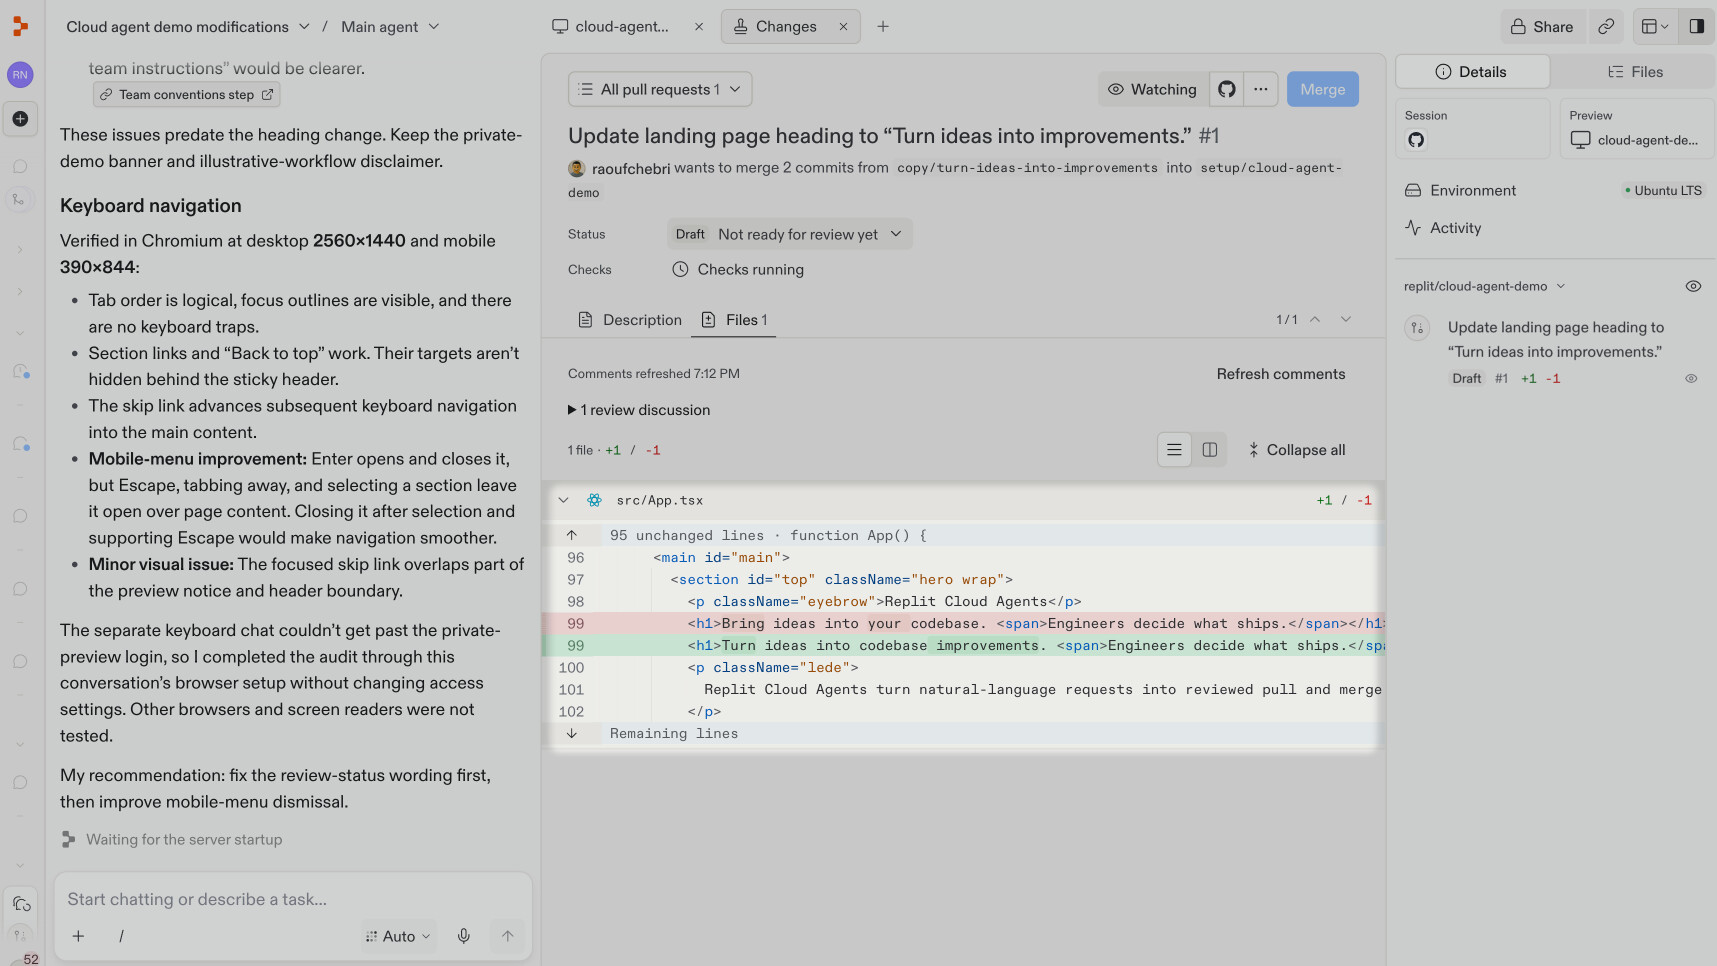Go to previous comment with the up chevron

coord(1315,319)
